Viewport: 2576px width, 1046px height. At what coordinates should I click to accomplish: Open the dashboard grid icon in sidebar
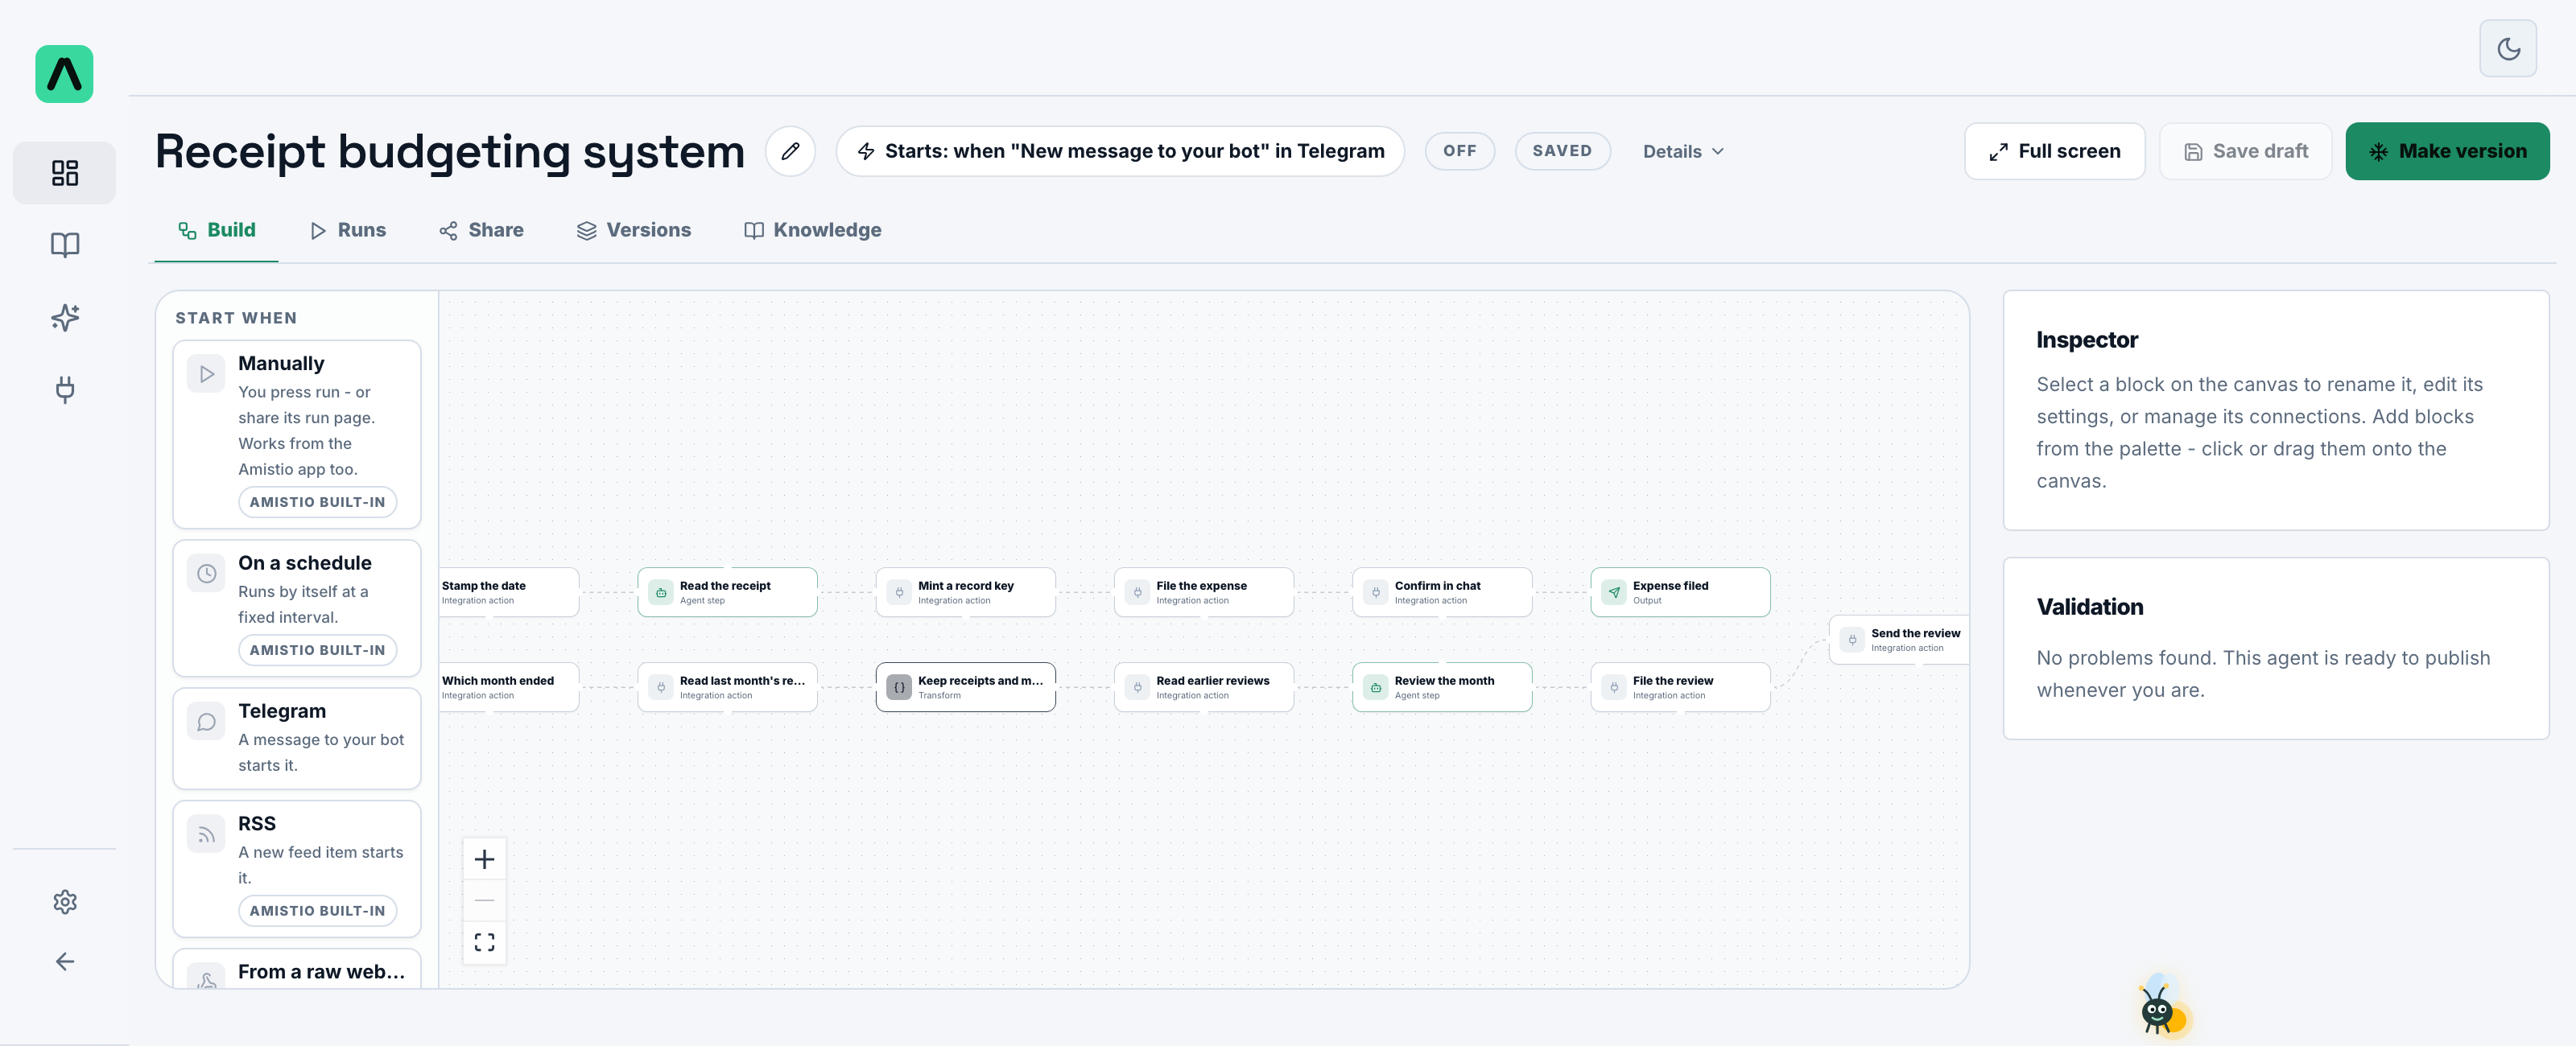65,173
